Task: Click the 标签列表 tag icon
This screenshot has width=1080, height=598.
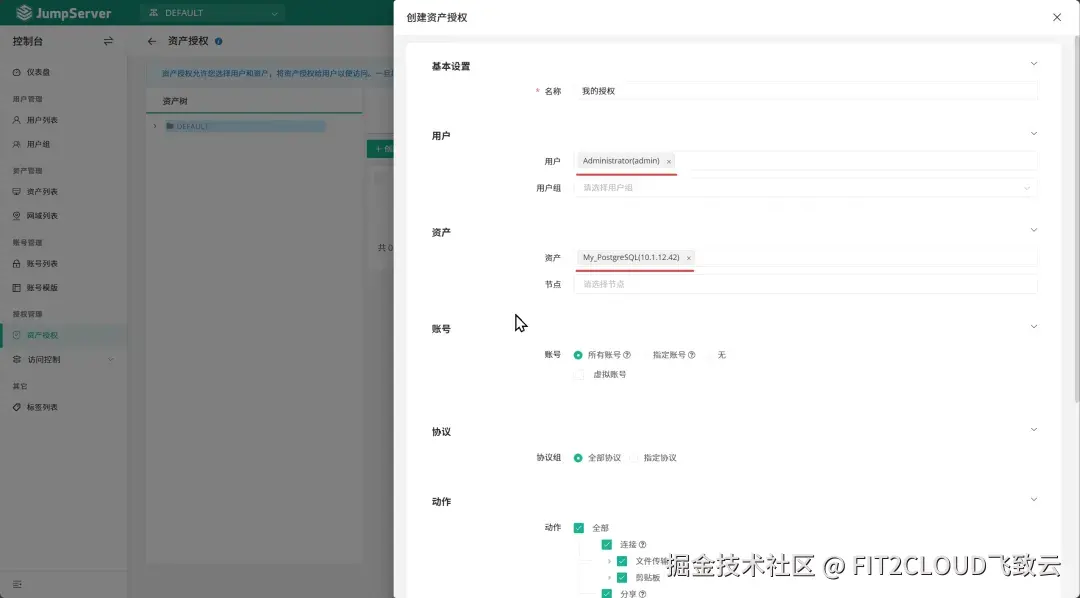Action: [17, 407]
